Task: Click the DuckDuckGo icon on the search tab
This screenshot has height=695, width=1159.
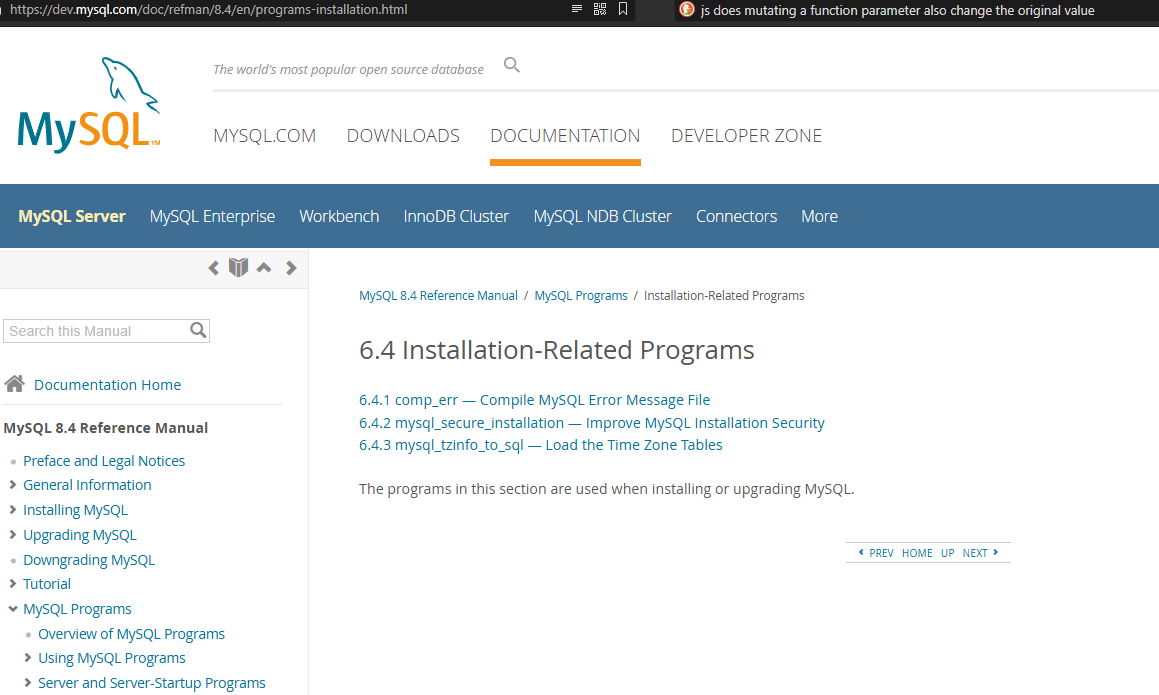Action: click(x=687, y=10)
